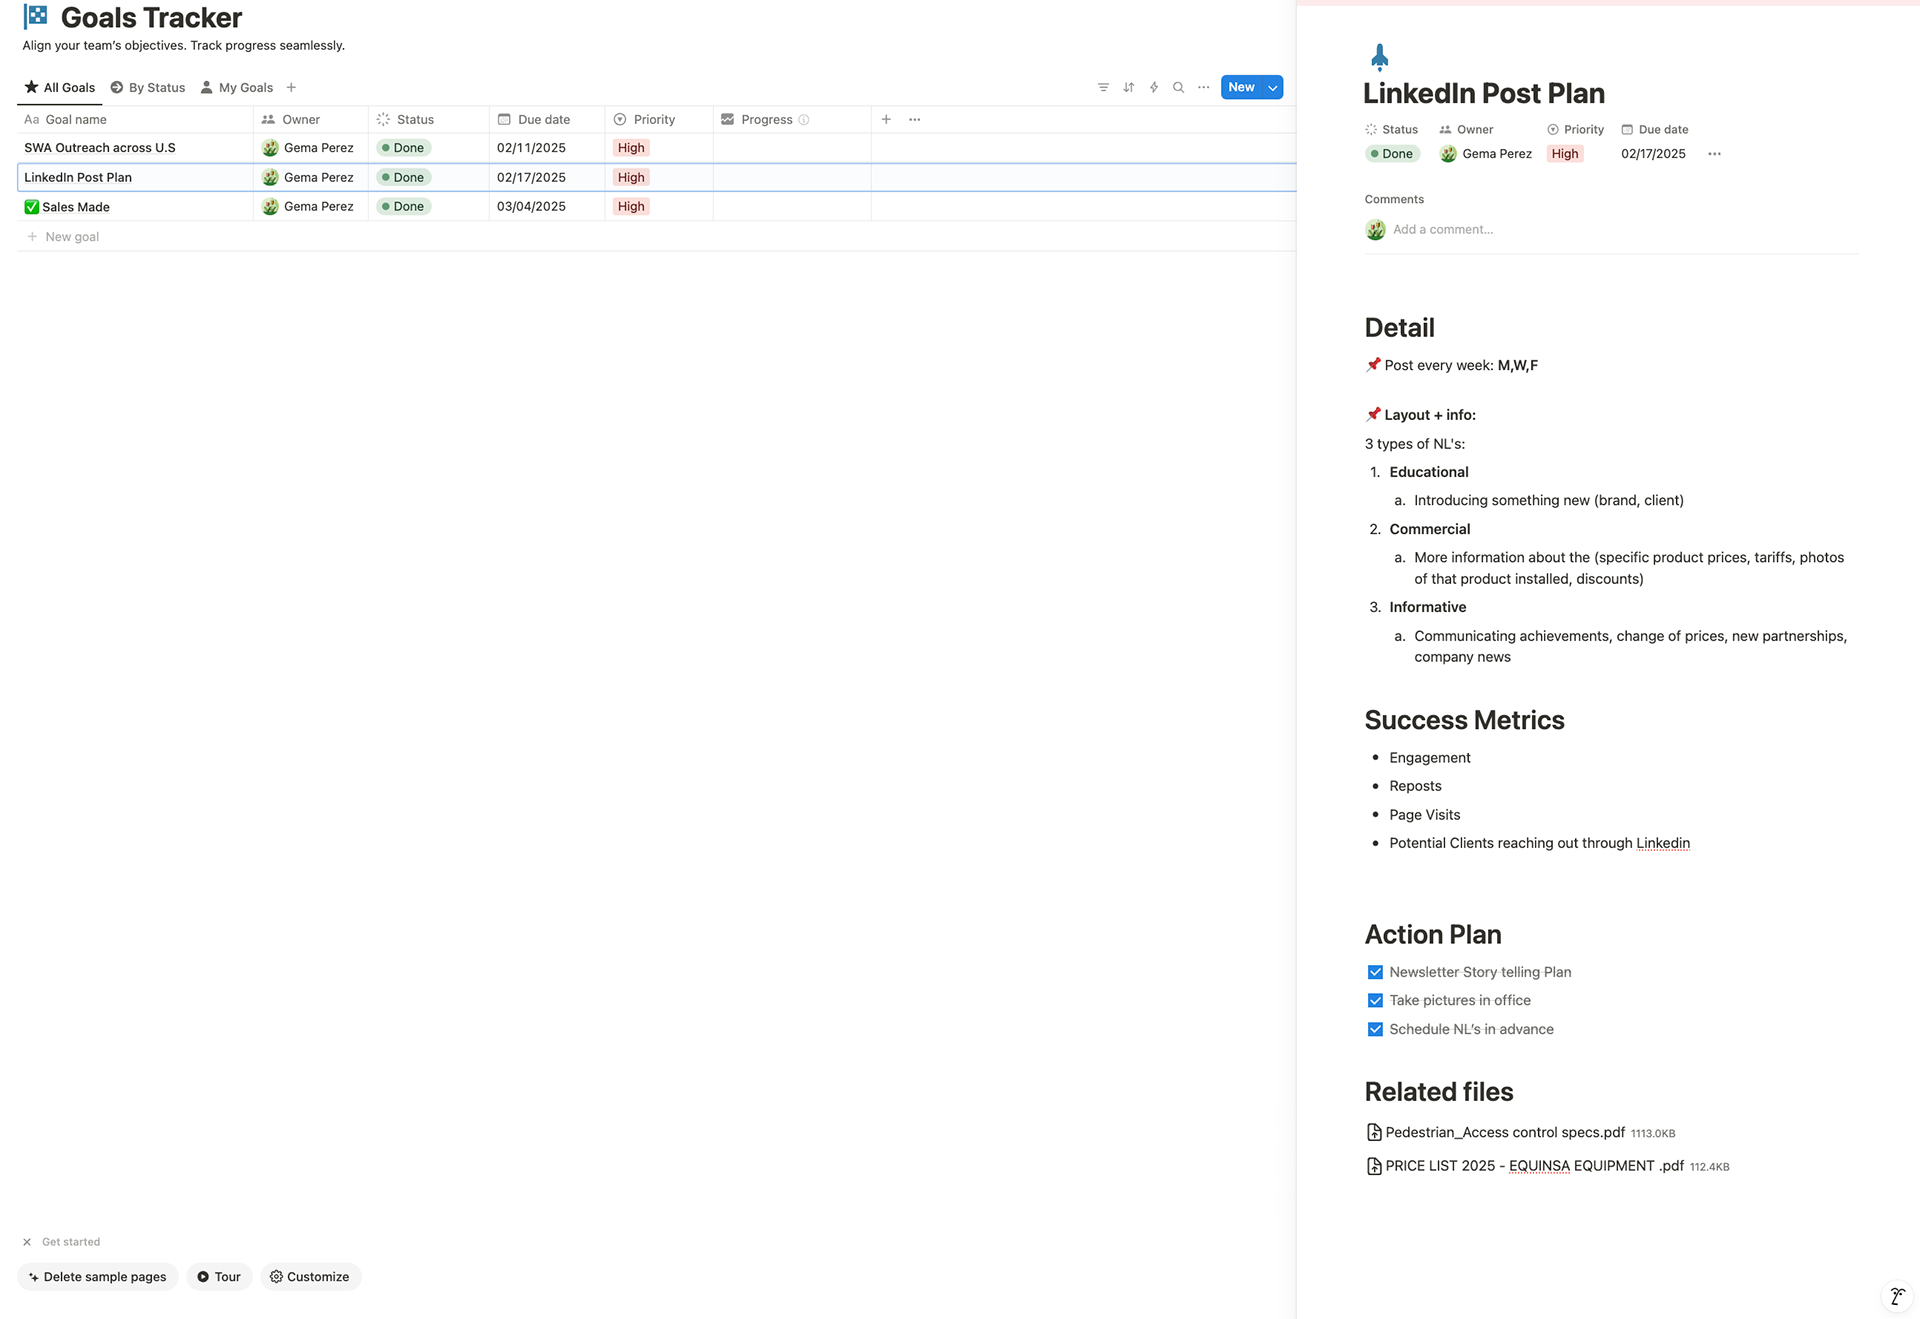Click the Progress column info icon
The image size is (1920, 1319).
tap(804, 120)
